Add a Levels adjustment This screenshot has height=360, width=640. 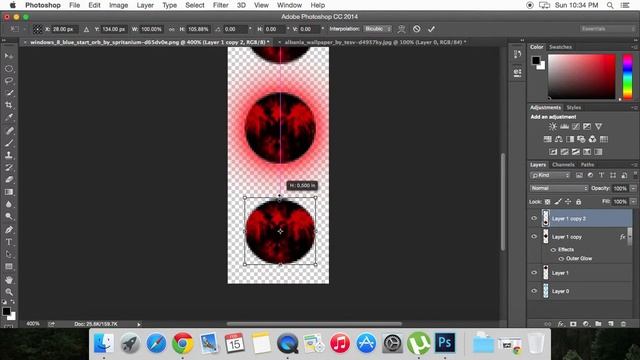[564, 127]
